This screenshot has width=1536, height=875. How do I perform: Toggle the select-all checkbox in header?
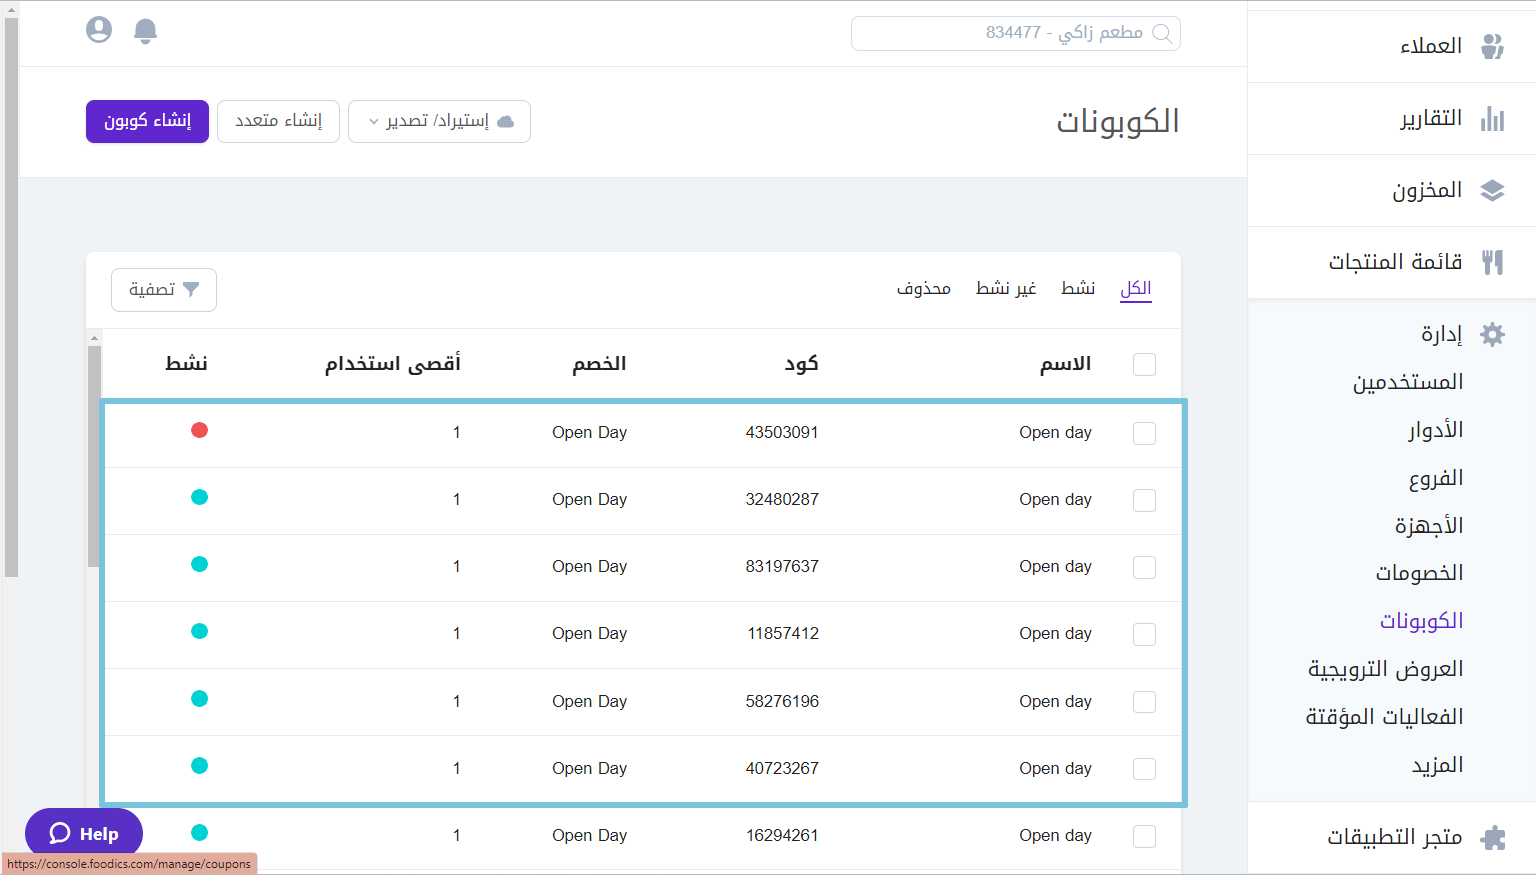(1144, 364)
